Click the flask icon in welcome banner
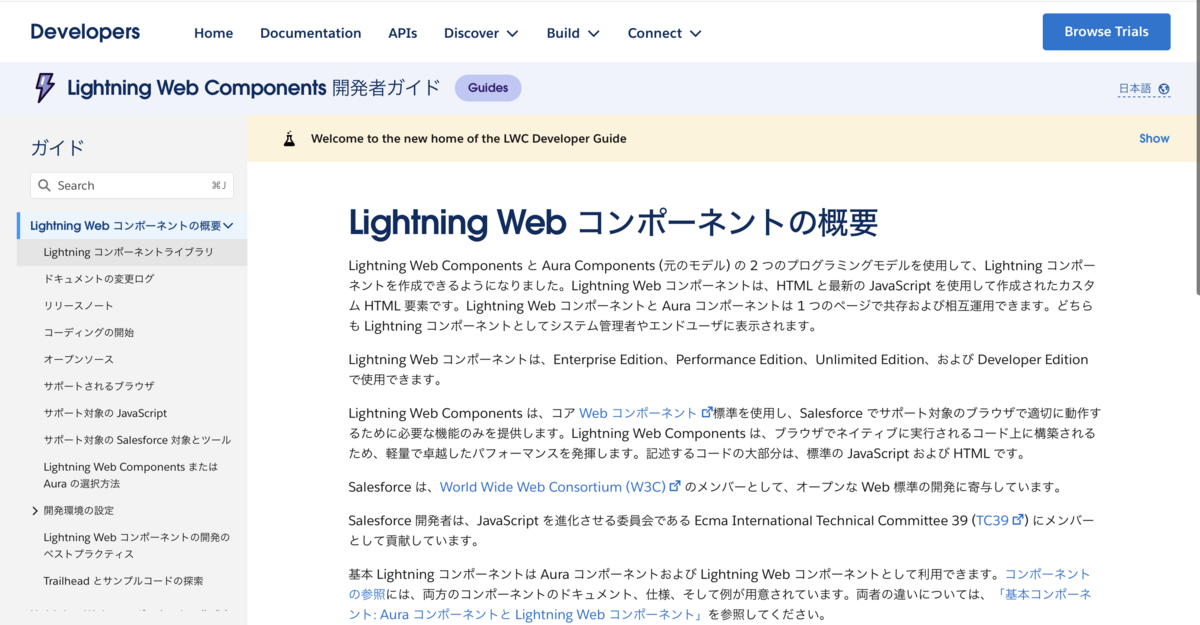Screen dimensions: 1200x625 point(290,139)
